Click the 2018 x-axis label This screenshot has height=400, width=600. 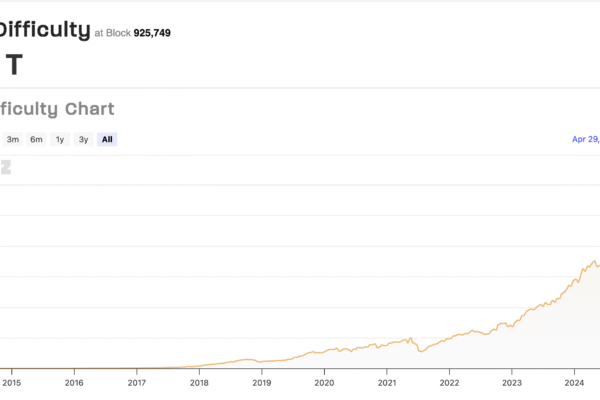[x=199, y=381]
